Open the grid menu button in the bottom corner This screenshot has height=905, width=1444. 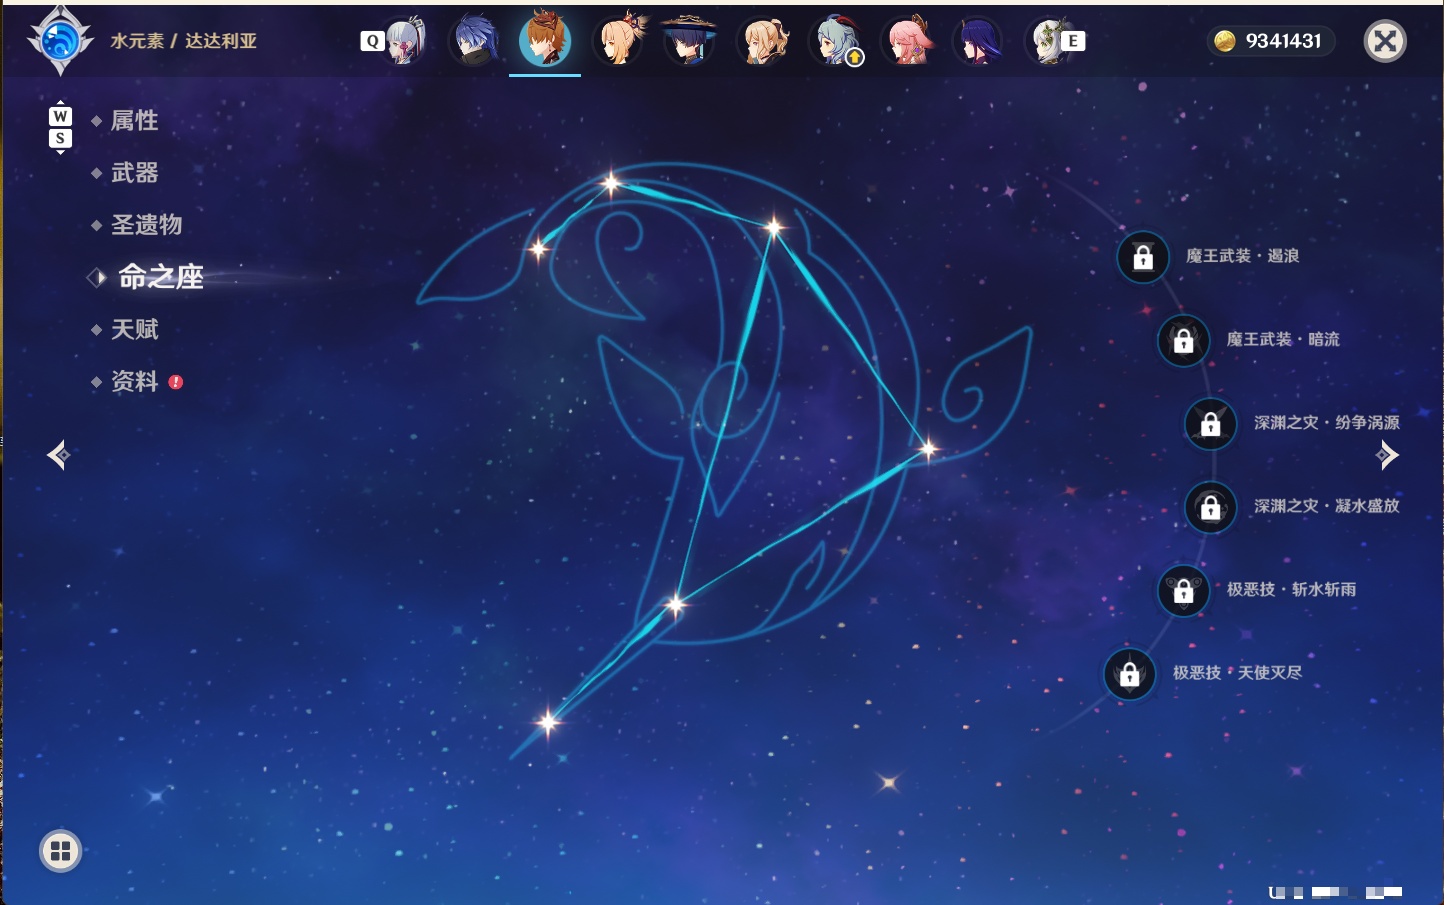click(x=60, y=851)
